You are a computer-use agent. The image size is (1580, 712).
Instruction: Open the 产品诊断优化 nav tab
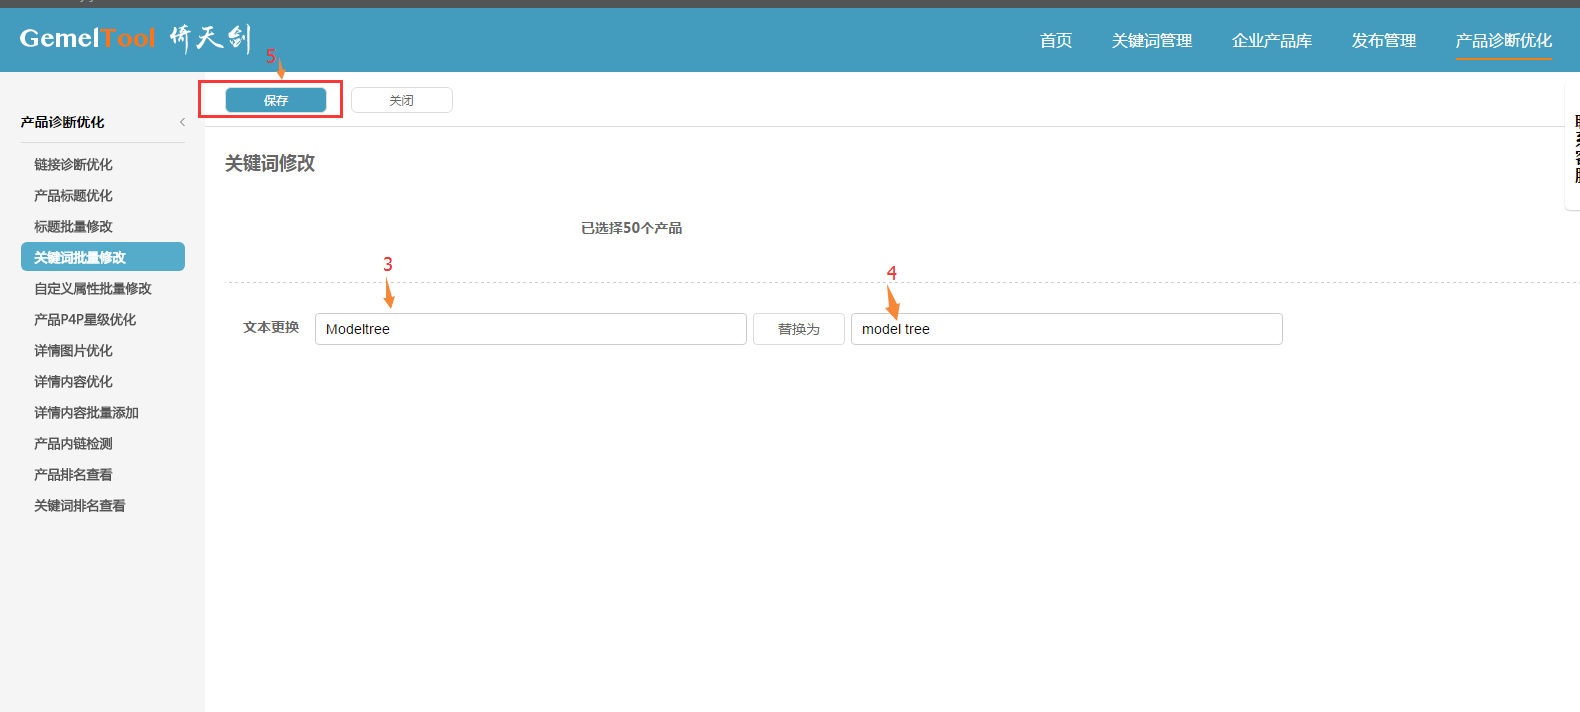coord(1504,40)
